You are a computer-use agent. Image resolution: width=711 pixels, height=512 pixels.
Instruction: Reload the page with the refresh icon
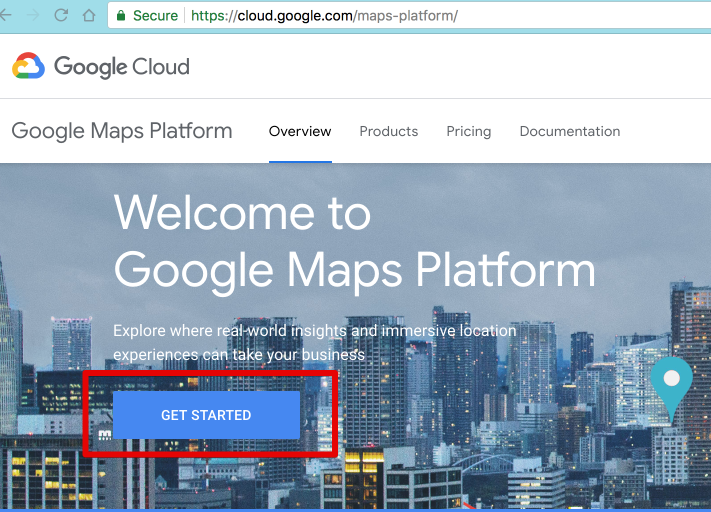pyautogui.click(x=61, y=15)
